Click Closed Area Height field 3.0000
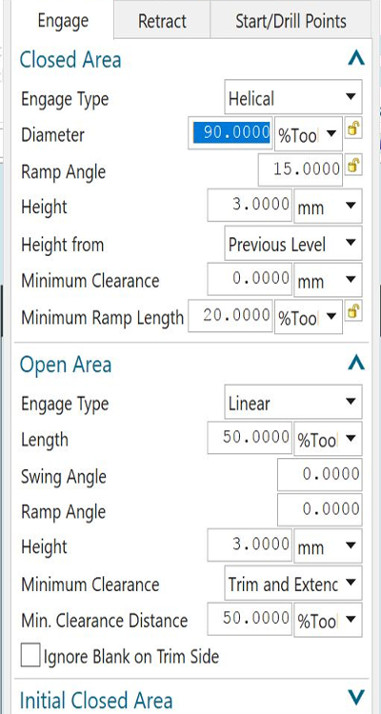The height and width of the screenshot is (714, 381). (x=249, y=204)
